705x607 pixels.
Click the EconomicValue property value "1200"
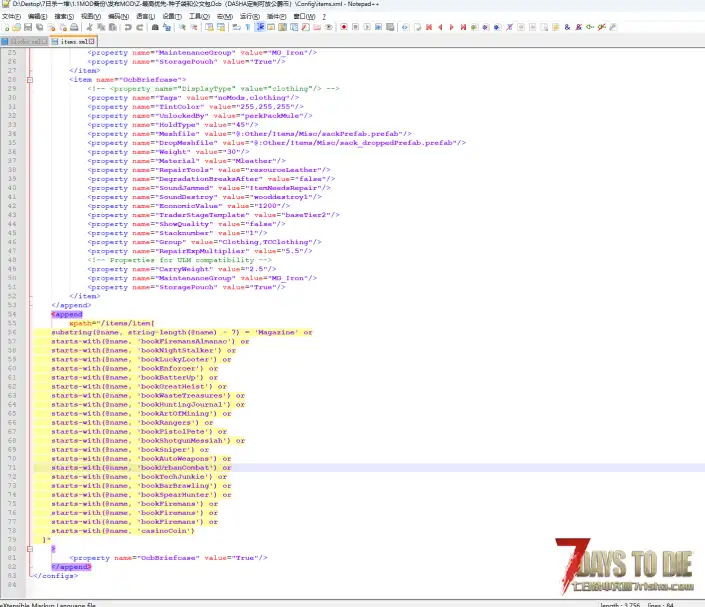(267, 206)
